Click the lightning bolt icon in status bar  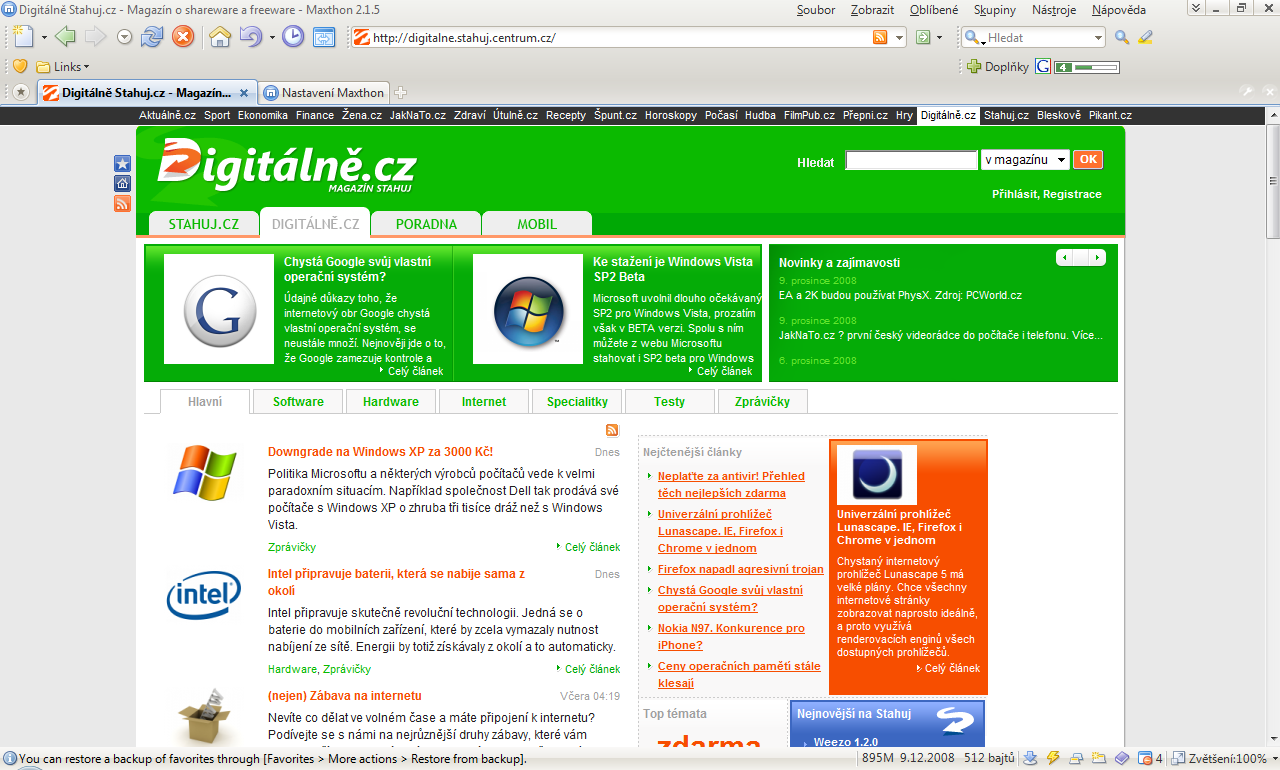tap(1053, 758)
